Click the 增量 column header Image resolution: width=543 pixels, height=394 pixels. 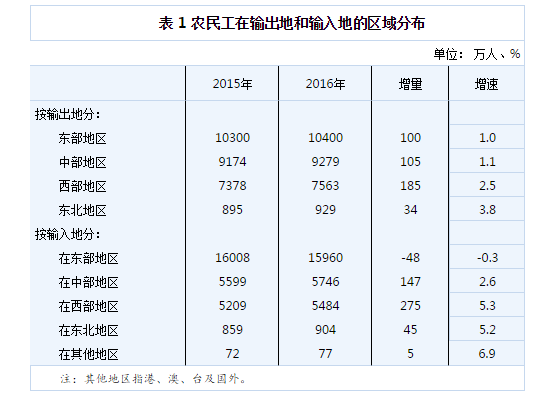tap(410, 84)
